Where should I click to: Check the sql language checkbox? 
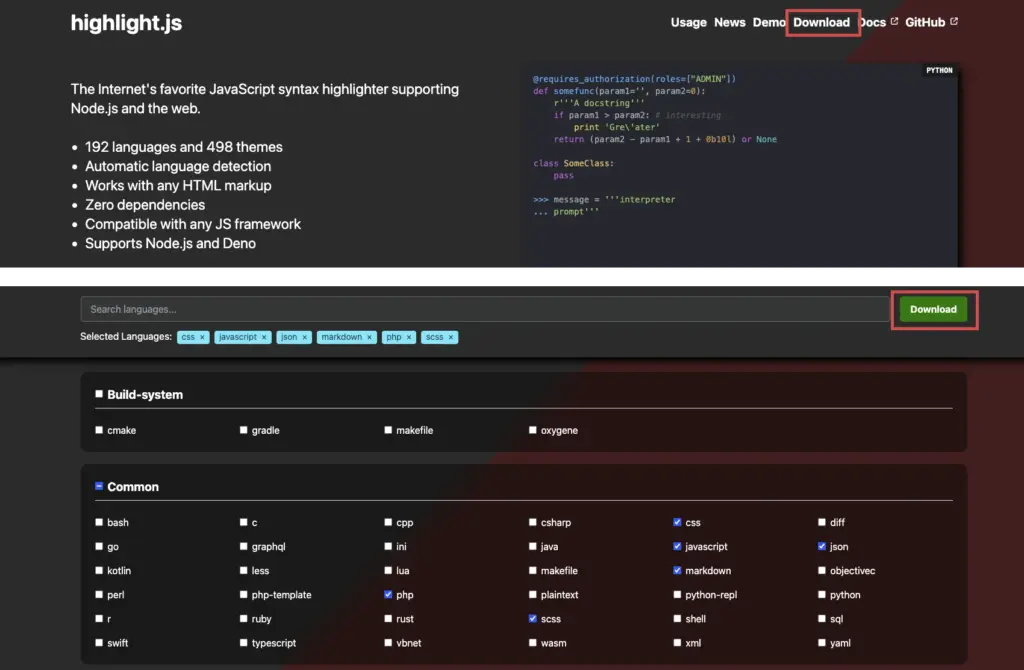(x=822, y=618)
